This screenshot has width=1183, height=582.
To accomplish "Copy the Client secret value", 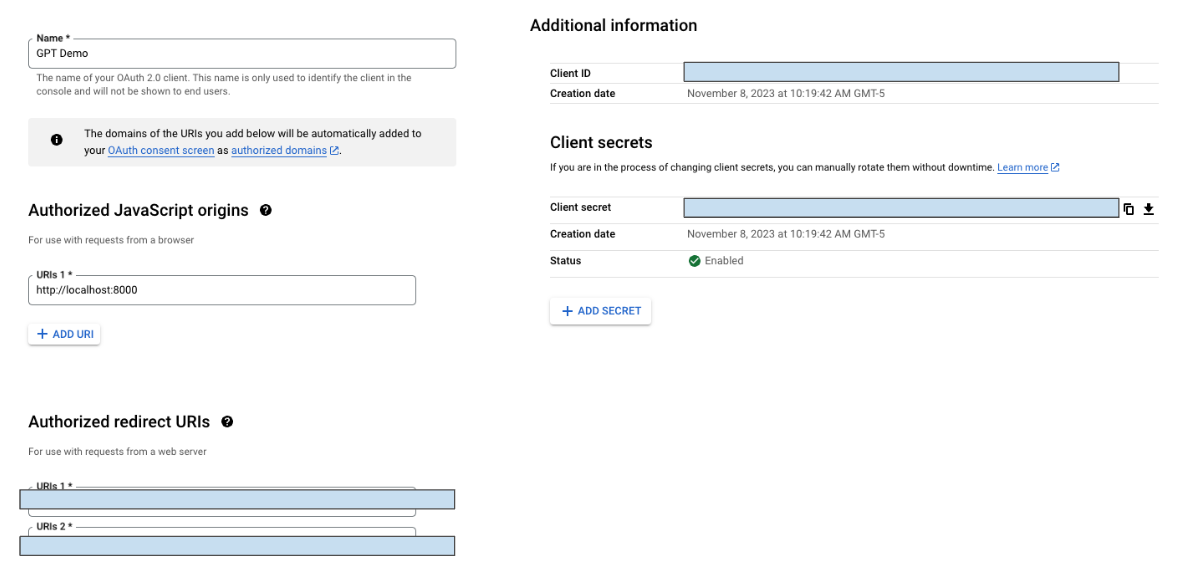I will [1129, 207].
